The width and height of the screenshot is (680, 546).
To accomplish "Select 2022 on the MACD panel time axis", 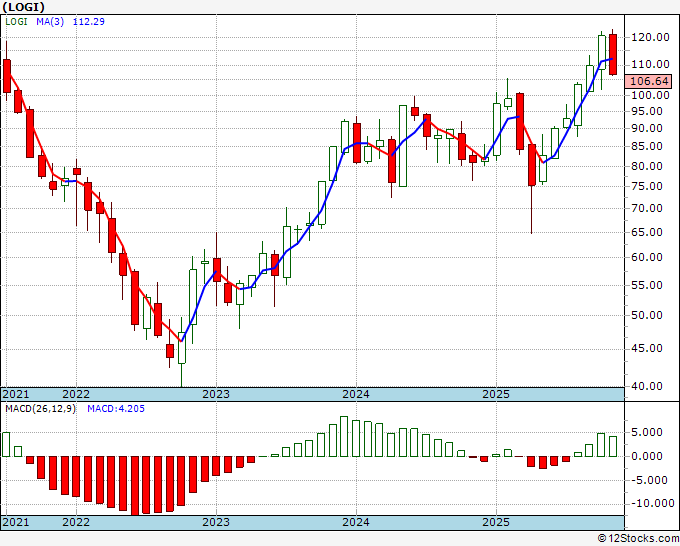I will [76, 522].
